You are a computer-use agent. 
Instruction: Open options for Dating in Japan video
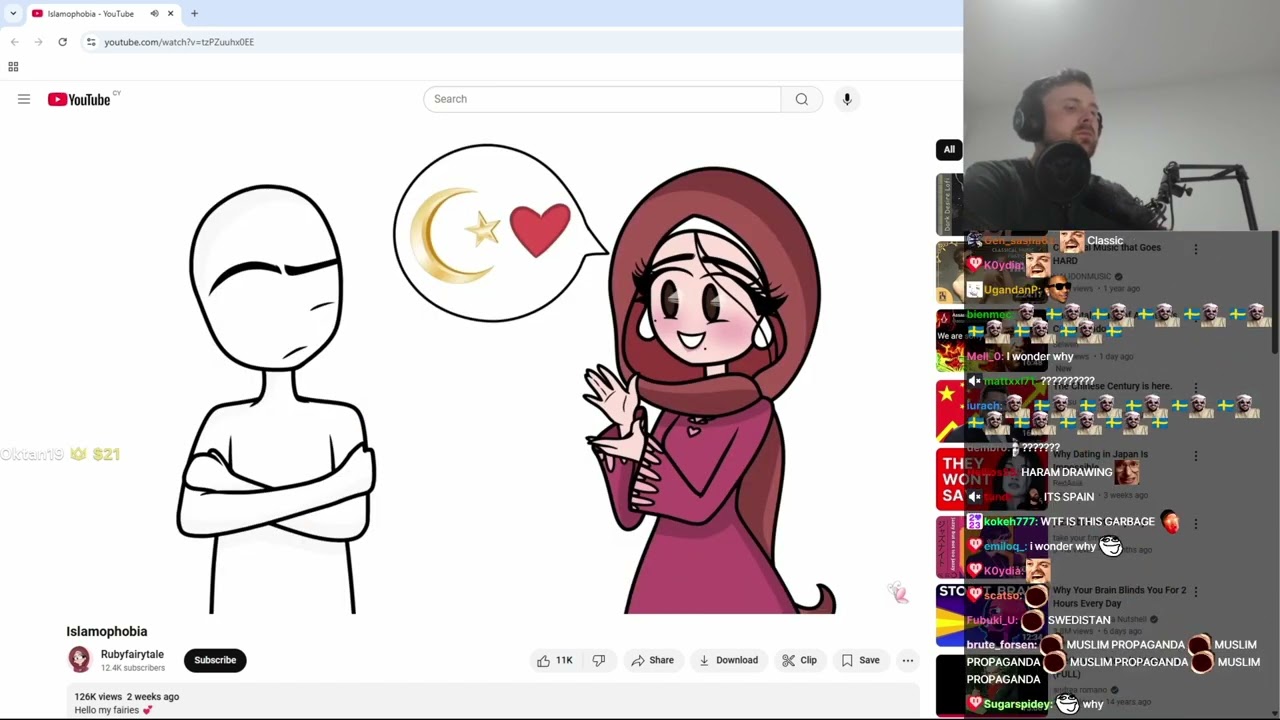click(1196, 456)
